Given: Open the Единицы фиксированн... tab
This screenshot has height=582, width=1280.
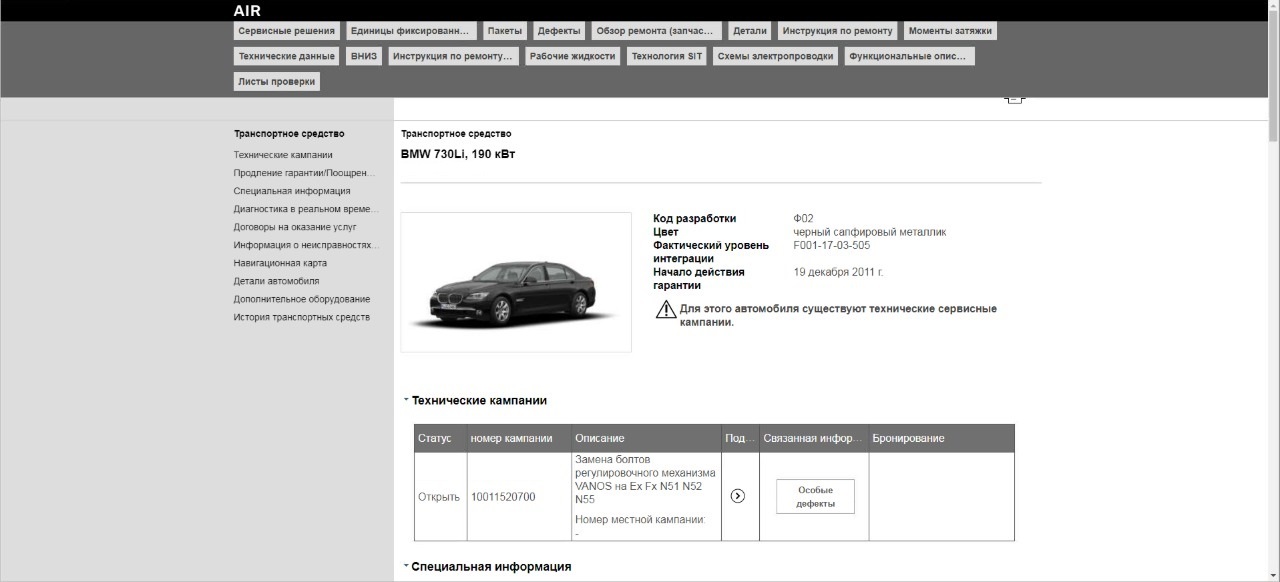Looking at the screenshot, I should (411, 31).
